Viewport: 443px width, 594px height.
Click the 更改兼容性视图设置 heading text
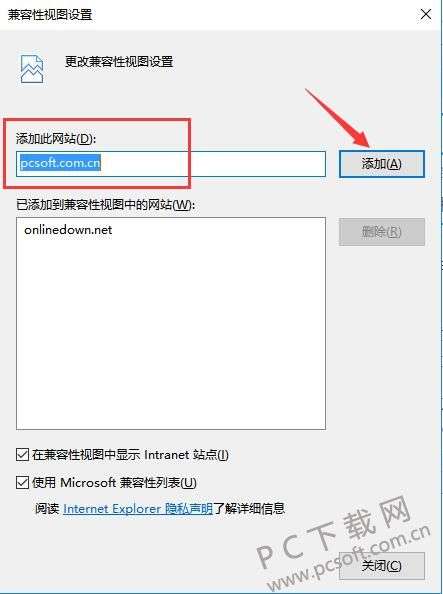[x=119, y=61]
